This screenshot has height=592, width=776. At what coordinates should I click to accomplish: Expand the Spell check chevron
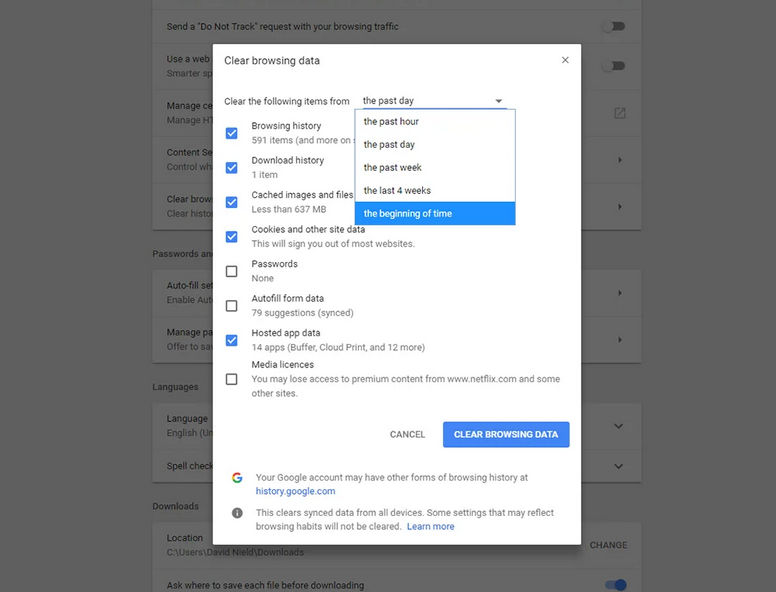(x=618, y=466)
